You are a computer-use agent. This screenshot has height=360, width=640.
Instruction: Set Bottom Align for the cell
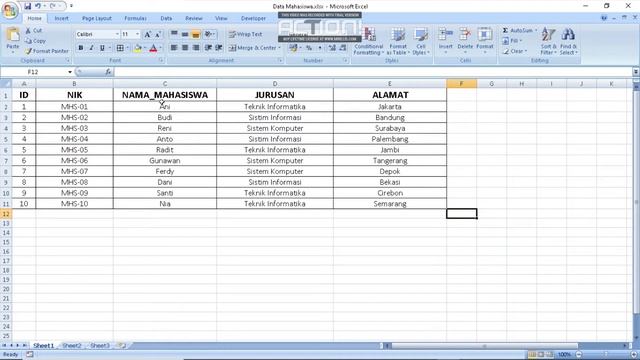pos(196,34)
